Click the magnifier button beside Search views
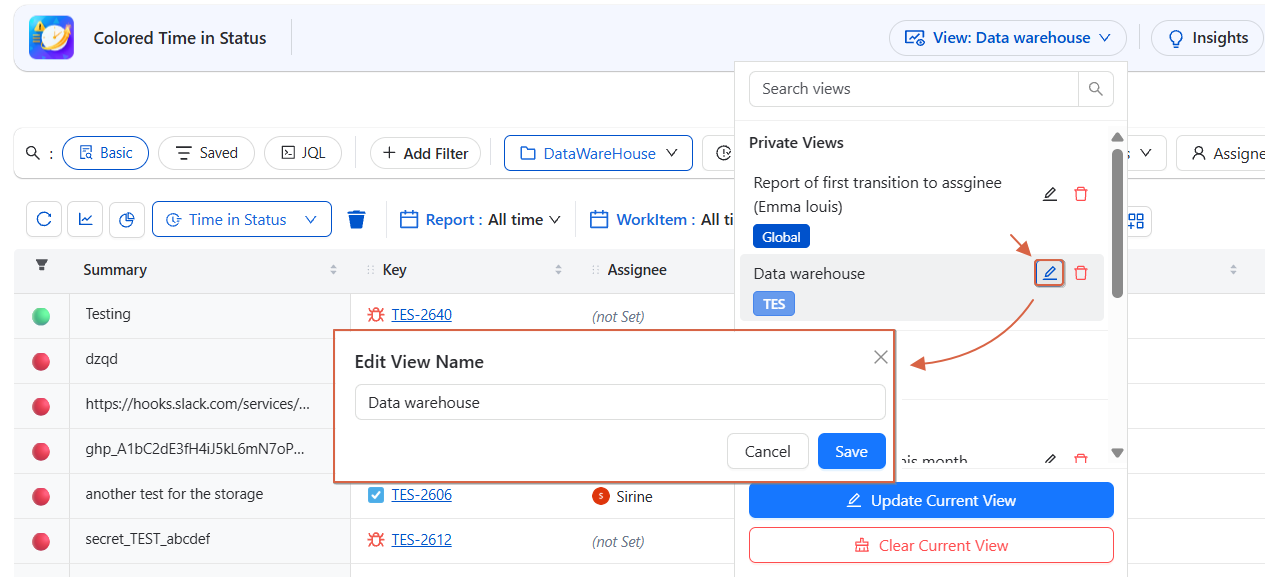This screenshot has height=577, width=1265. click(x=1096, y=89)
